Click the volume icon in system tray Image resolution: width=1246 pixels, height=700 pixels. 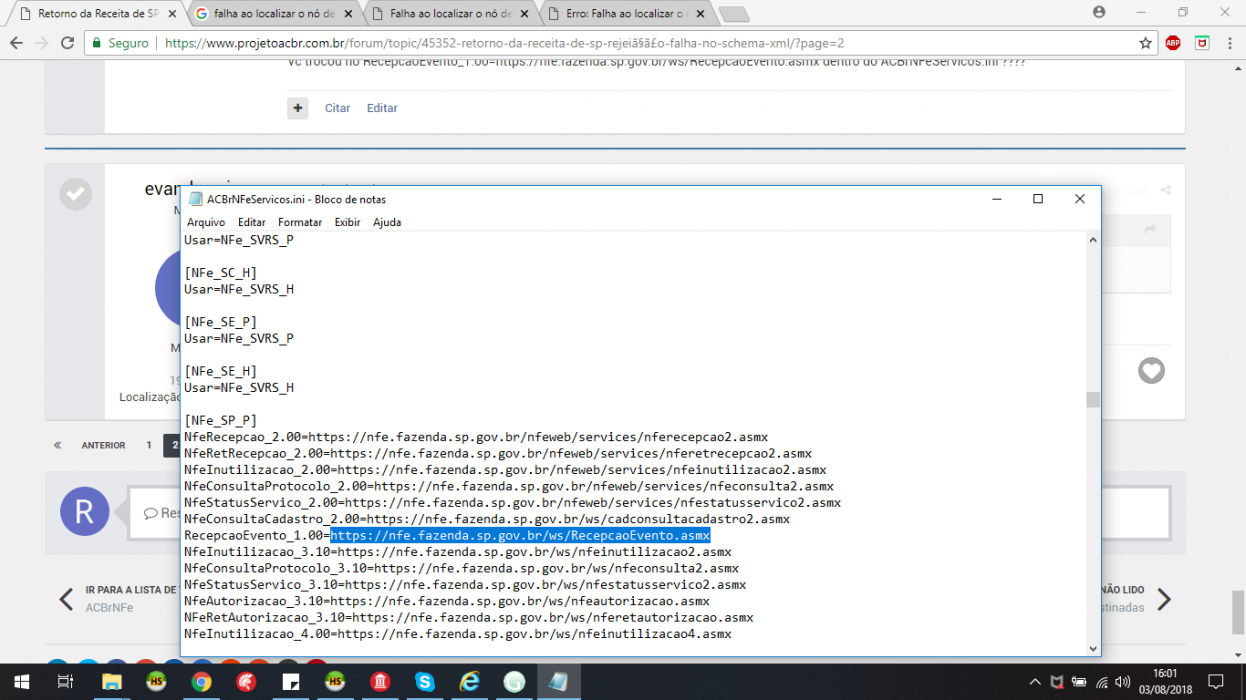point(1121,682)
